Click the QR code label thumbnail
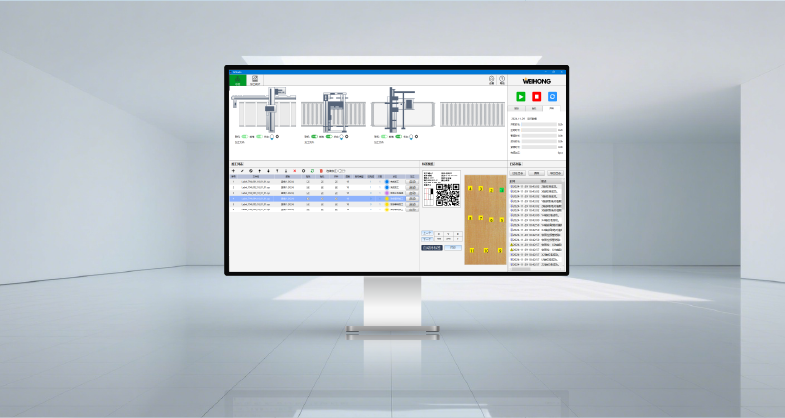 pos(447,193)
